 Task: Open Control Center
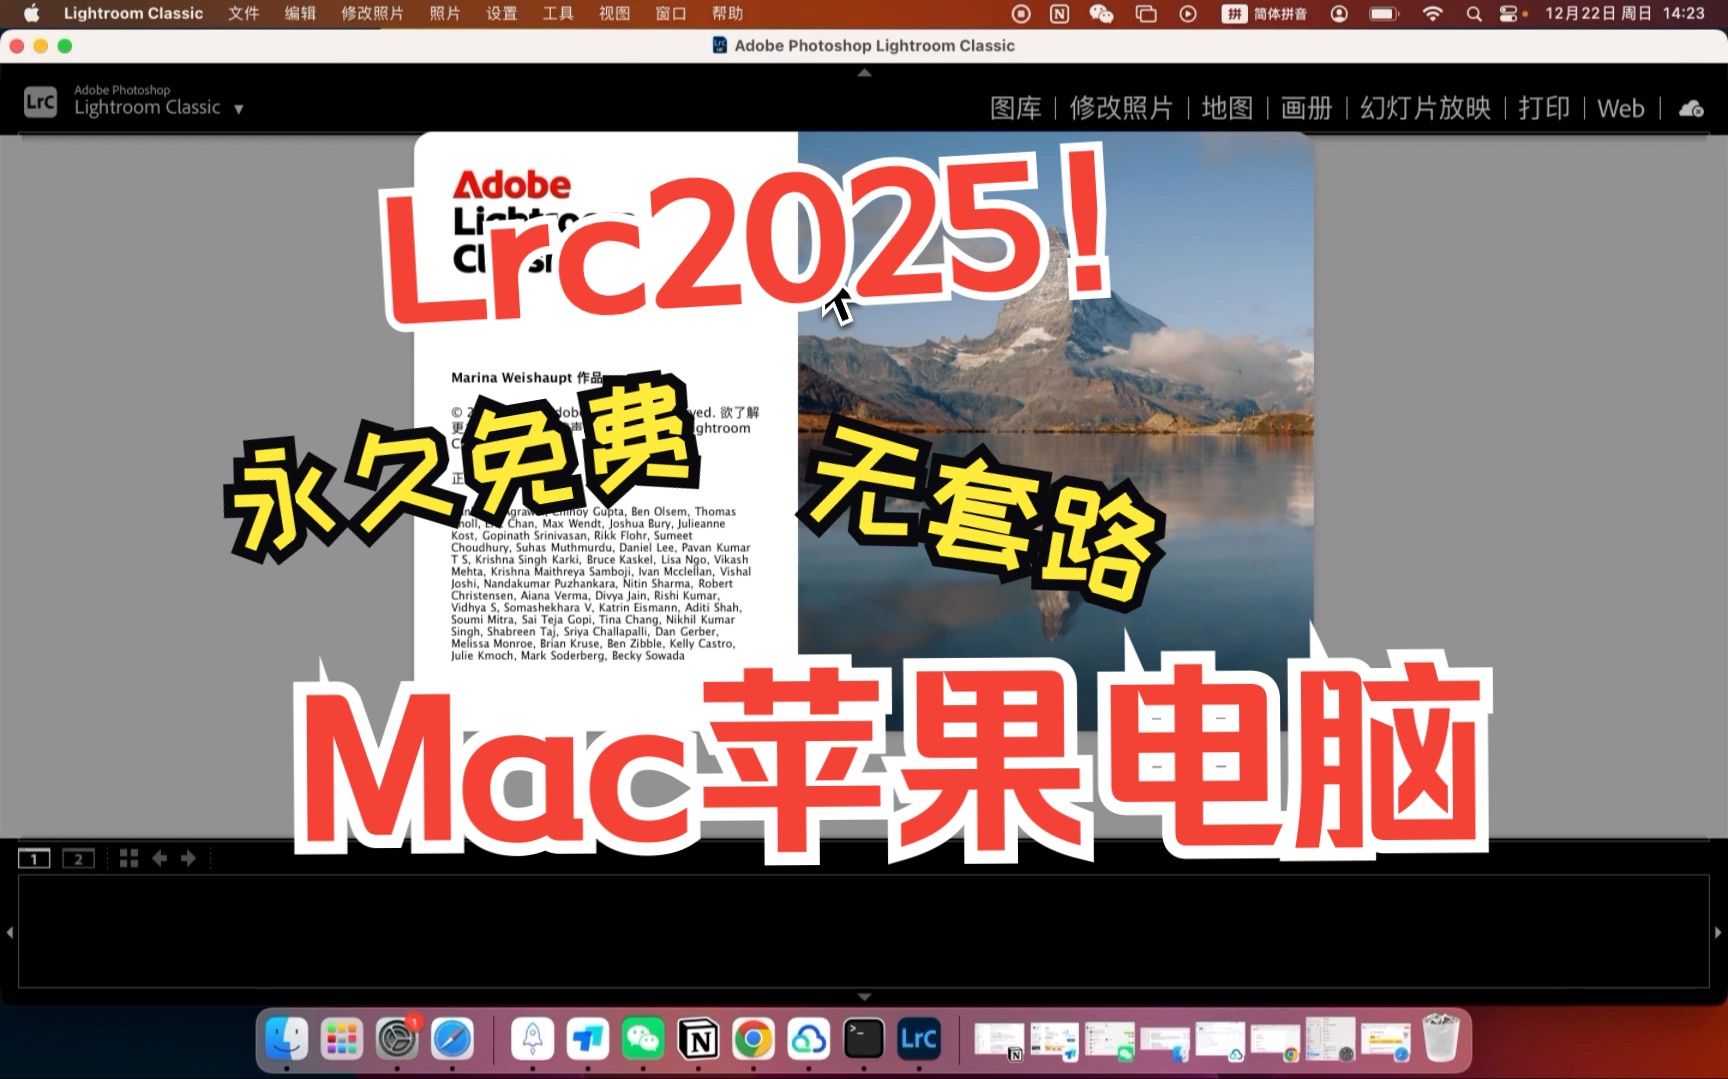[x=1510, y=13]
